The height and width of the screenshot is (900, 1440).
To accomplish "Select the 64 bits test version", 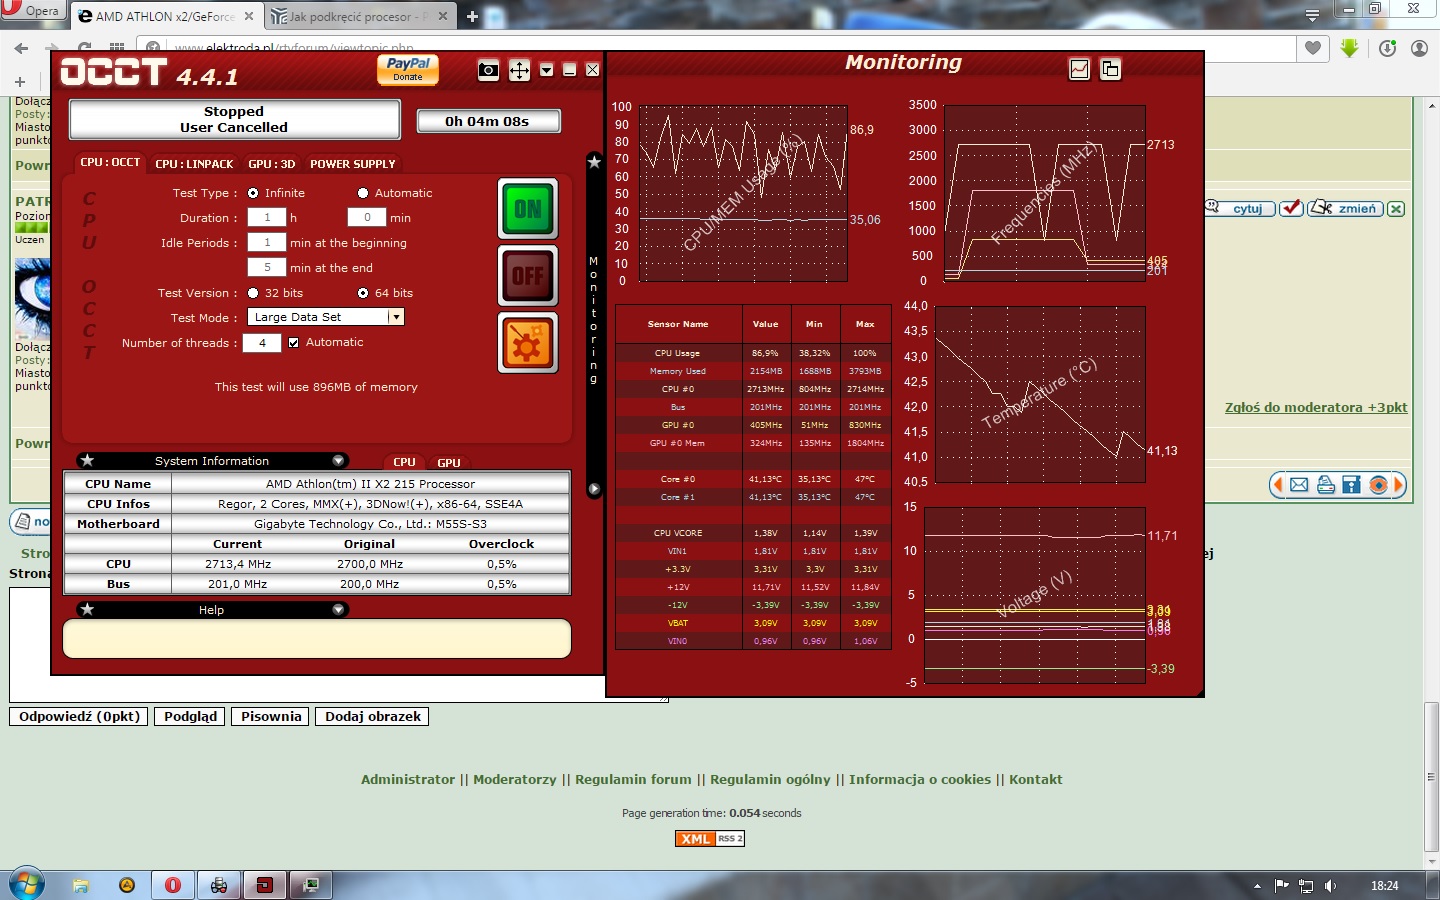I will click(x=363, y=293).
